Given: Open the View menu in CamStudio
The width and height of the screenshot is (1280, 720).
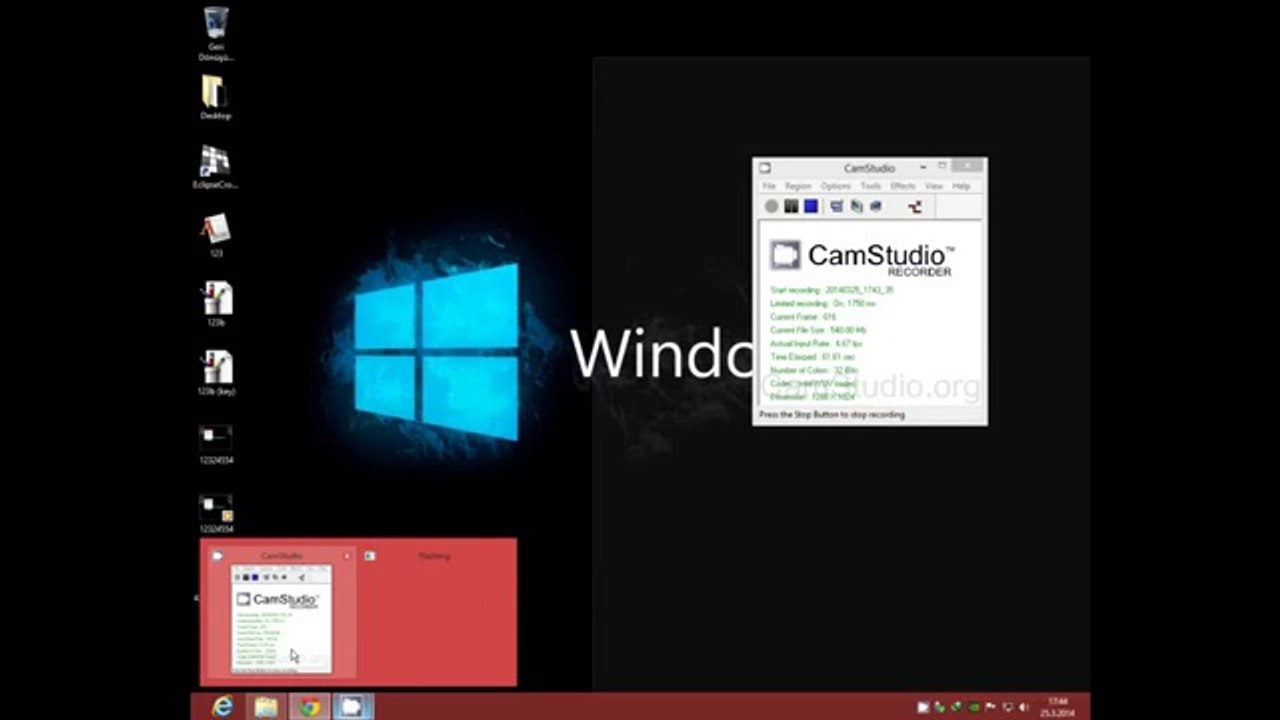Looking at the screenshot, I should coord(934,186).
